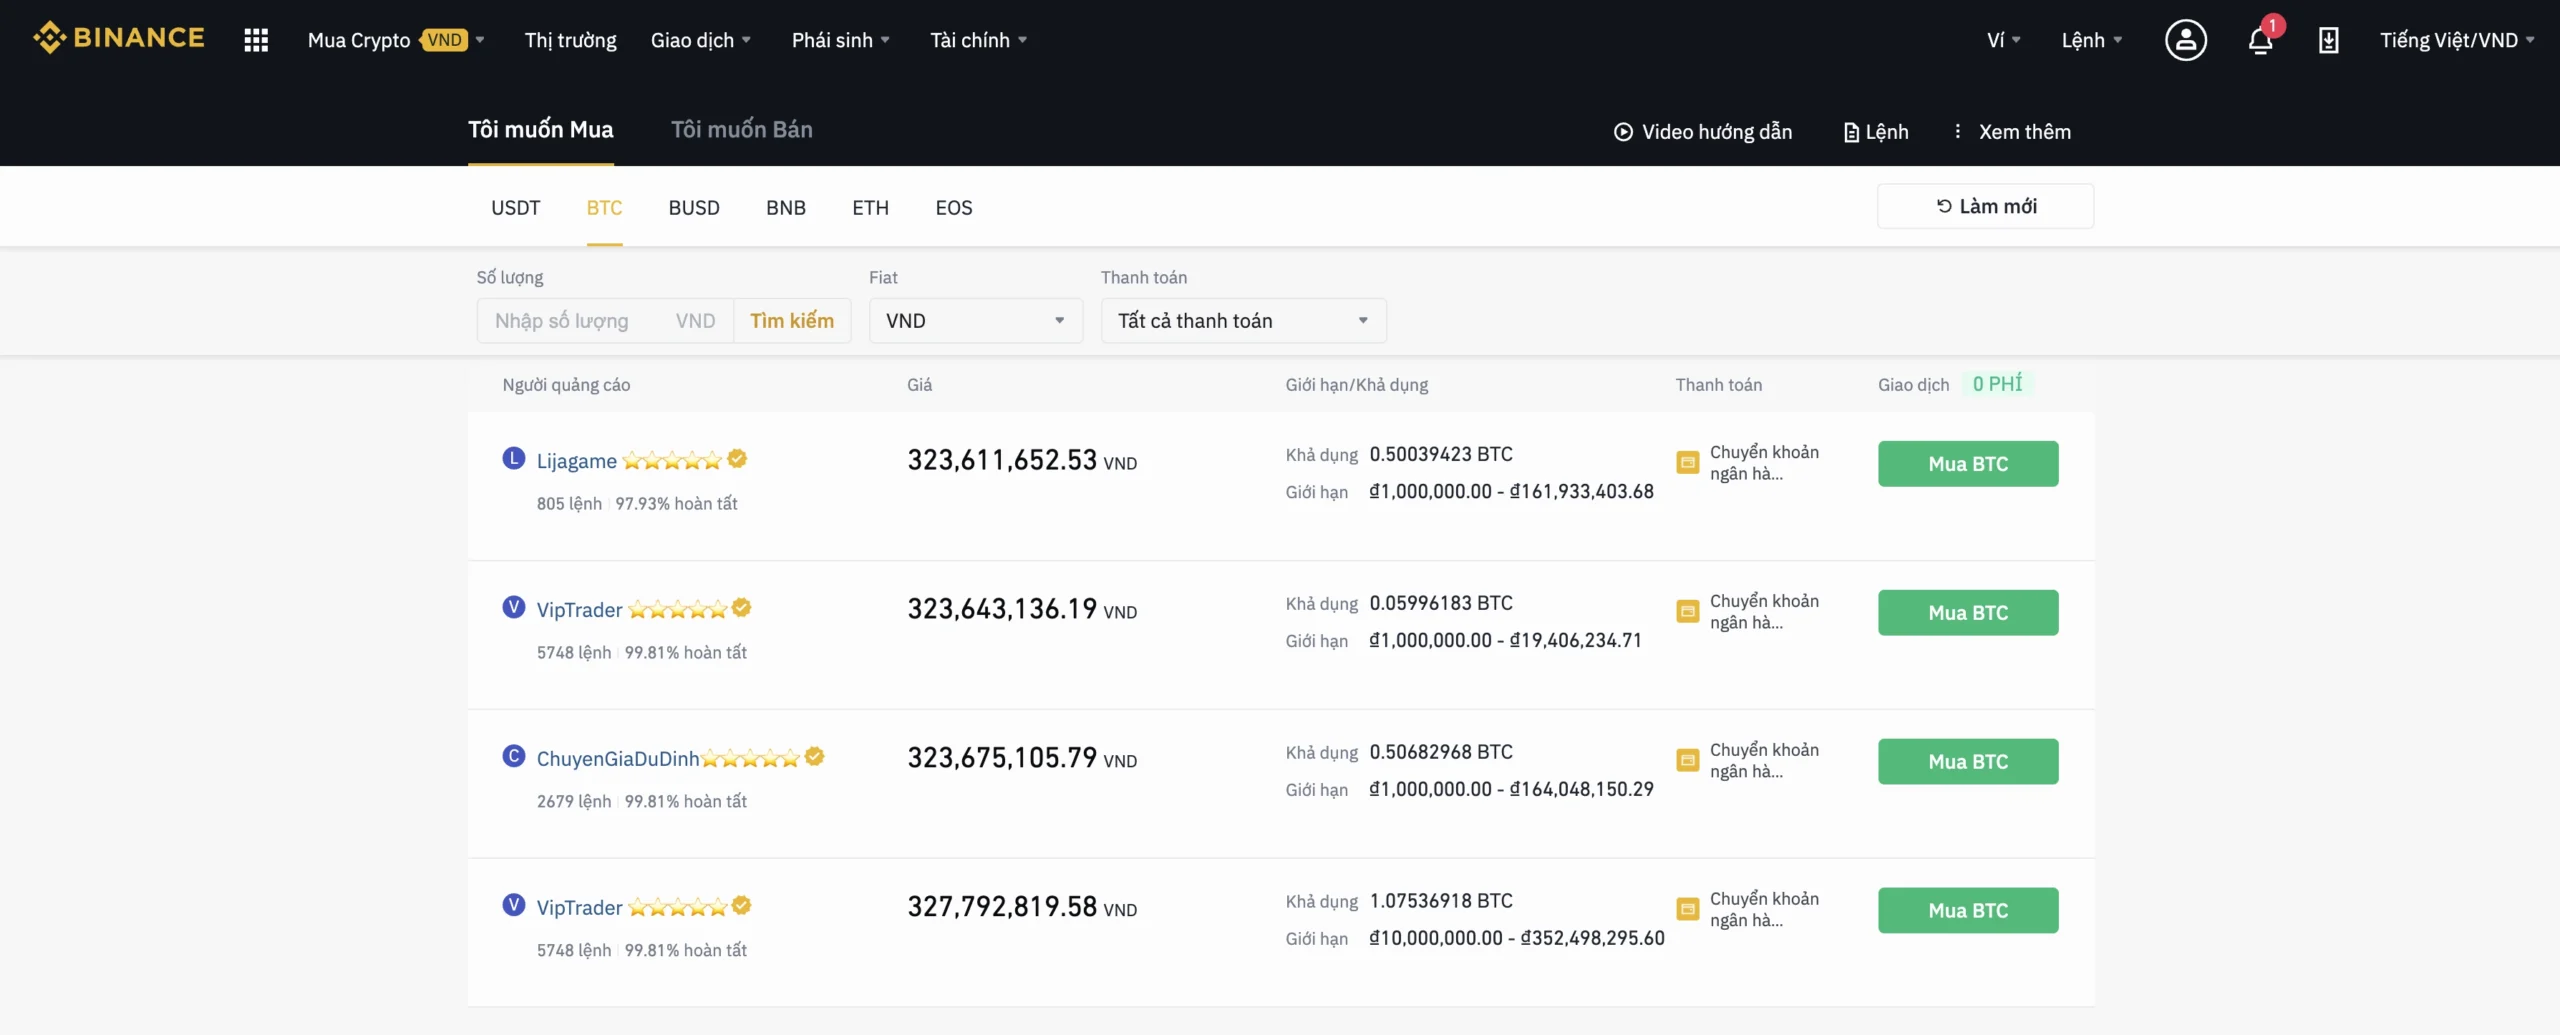Image resolution: width=2560 pixels, height=1035 pixels.
Task: Click the VND badge next to Mua Crypto
Action: pos(444,40)
